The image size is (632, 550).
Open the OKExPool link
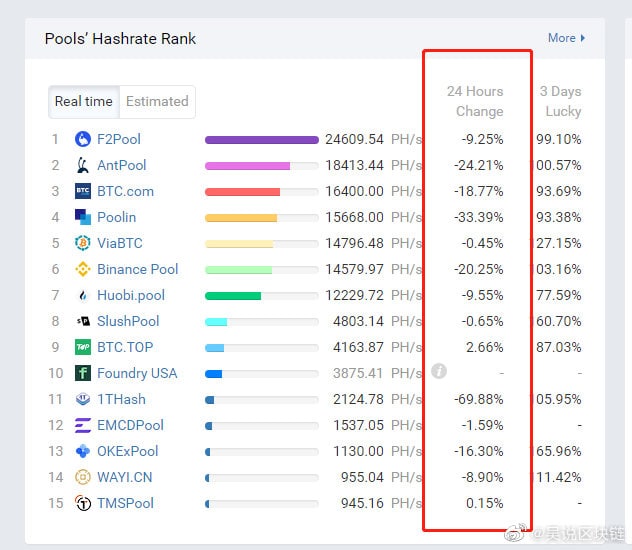(128, 451)
